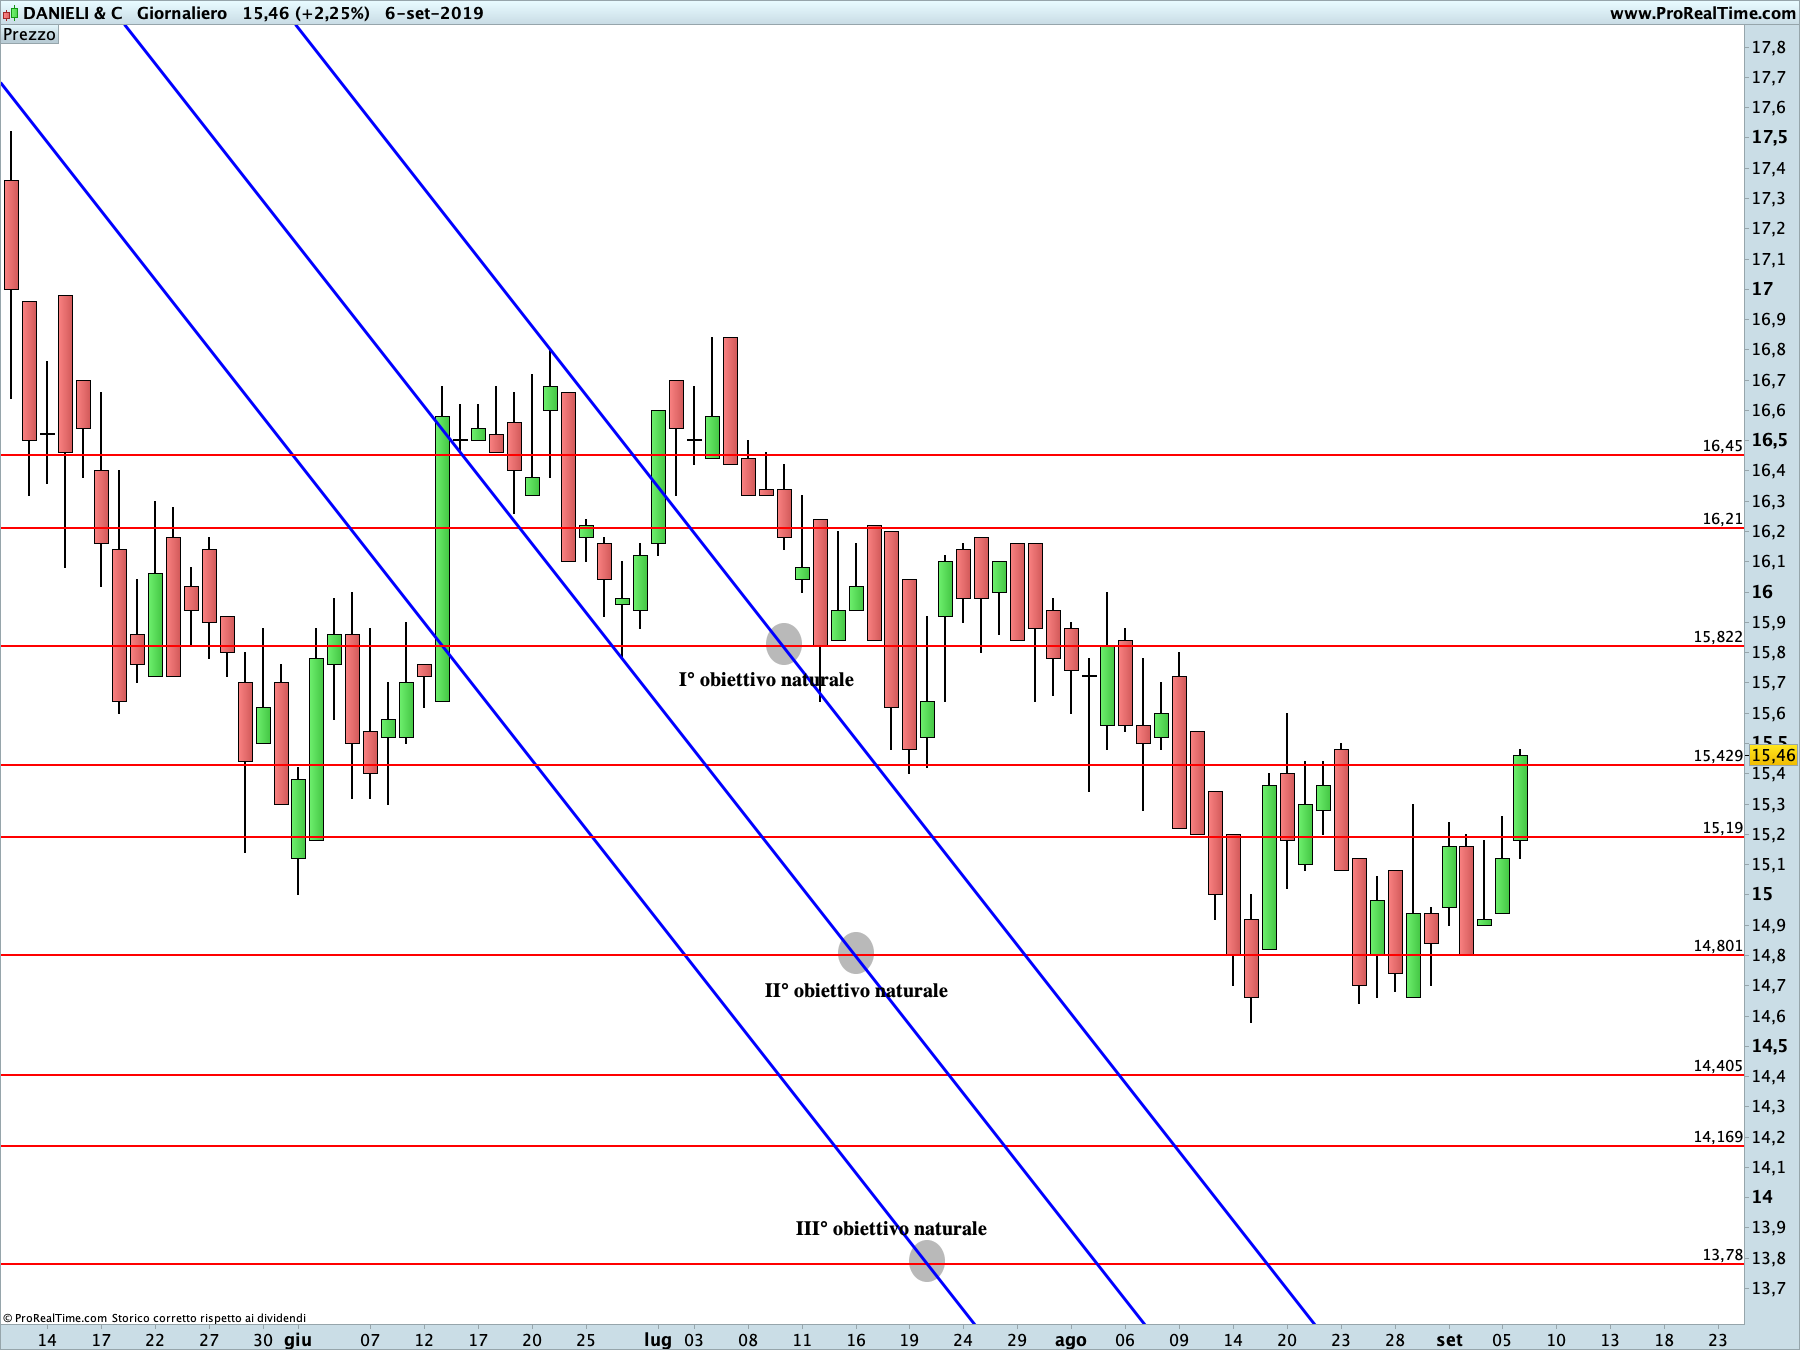Click the Giornaliero timeframe label
Screen dimensions: 1800x1350
tap(182, 13)
